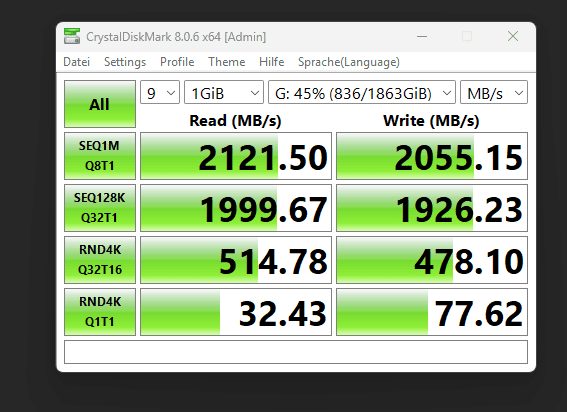This screenshot has width=567, height=412.
Task: Click the CrystalDiskMark app icon in title bar
Action: coord(72,36)
